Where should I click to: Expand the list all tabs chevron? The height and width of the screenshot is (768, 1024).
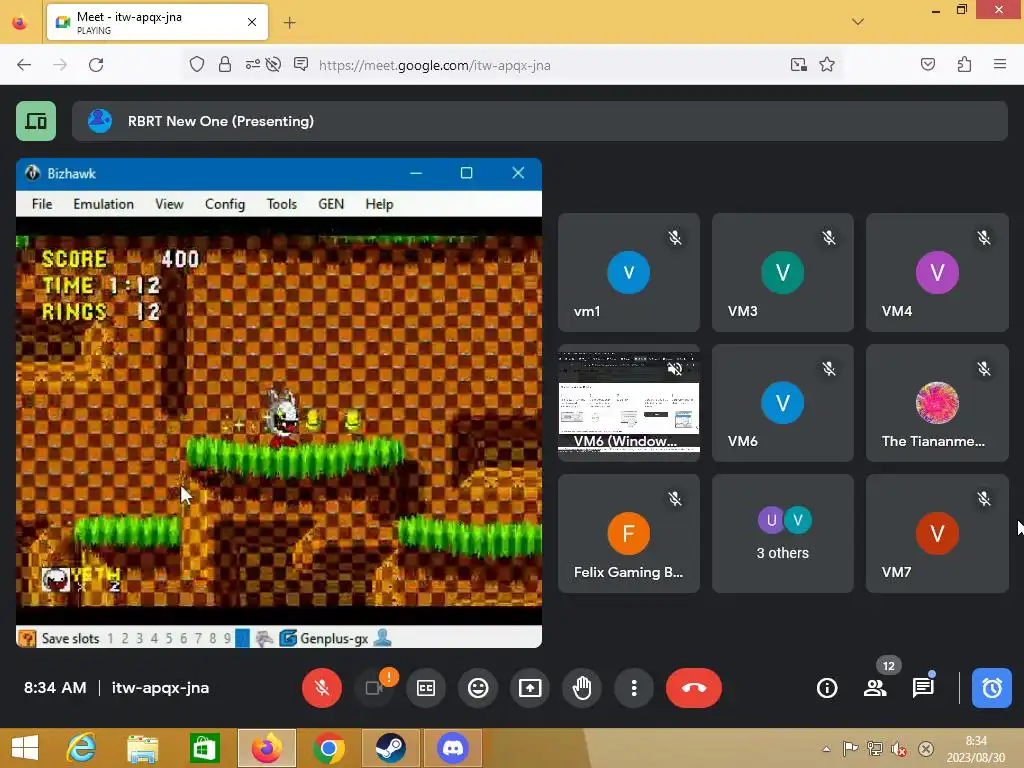tap(858, 22)
